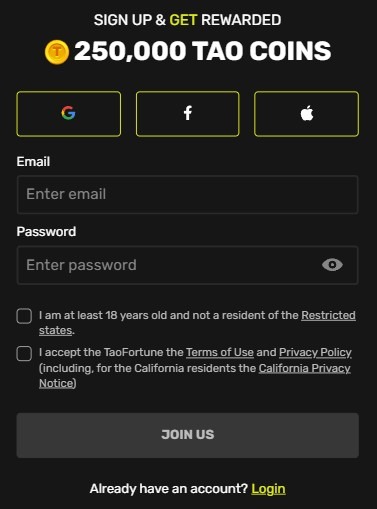Focus the Enter email field
The image size is (377, 509).
pos(188,195)
